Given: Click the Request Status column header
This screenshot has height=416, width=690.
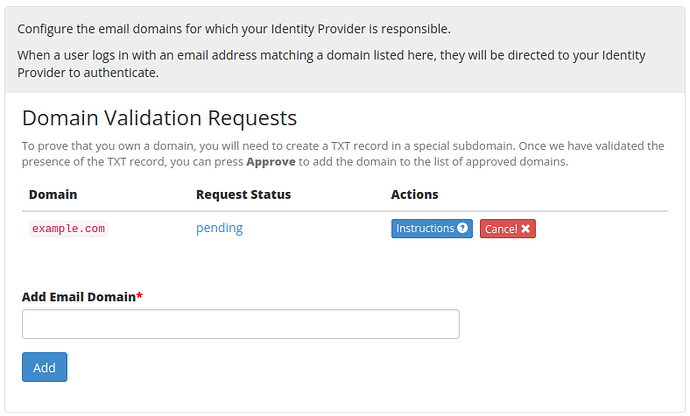Looking at the screenshot, I should [x=243, y=195].
